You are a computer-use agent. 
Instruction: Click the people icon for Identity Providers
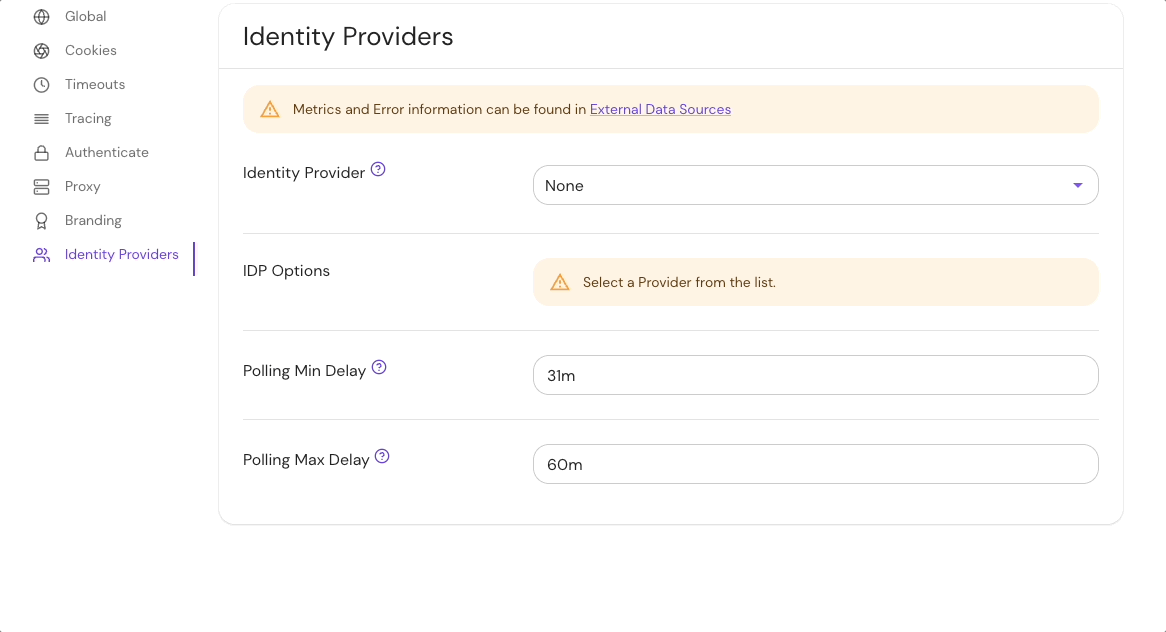pyautogui.click(x=41, y=254)
